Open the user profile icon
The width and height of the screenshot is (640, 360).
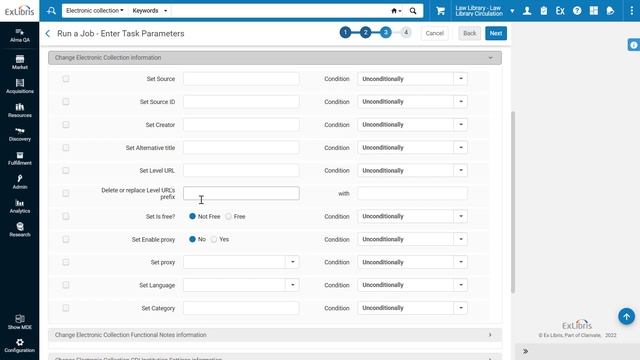[527, 11]
